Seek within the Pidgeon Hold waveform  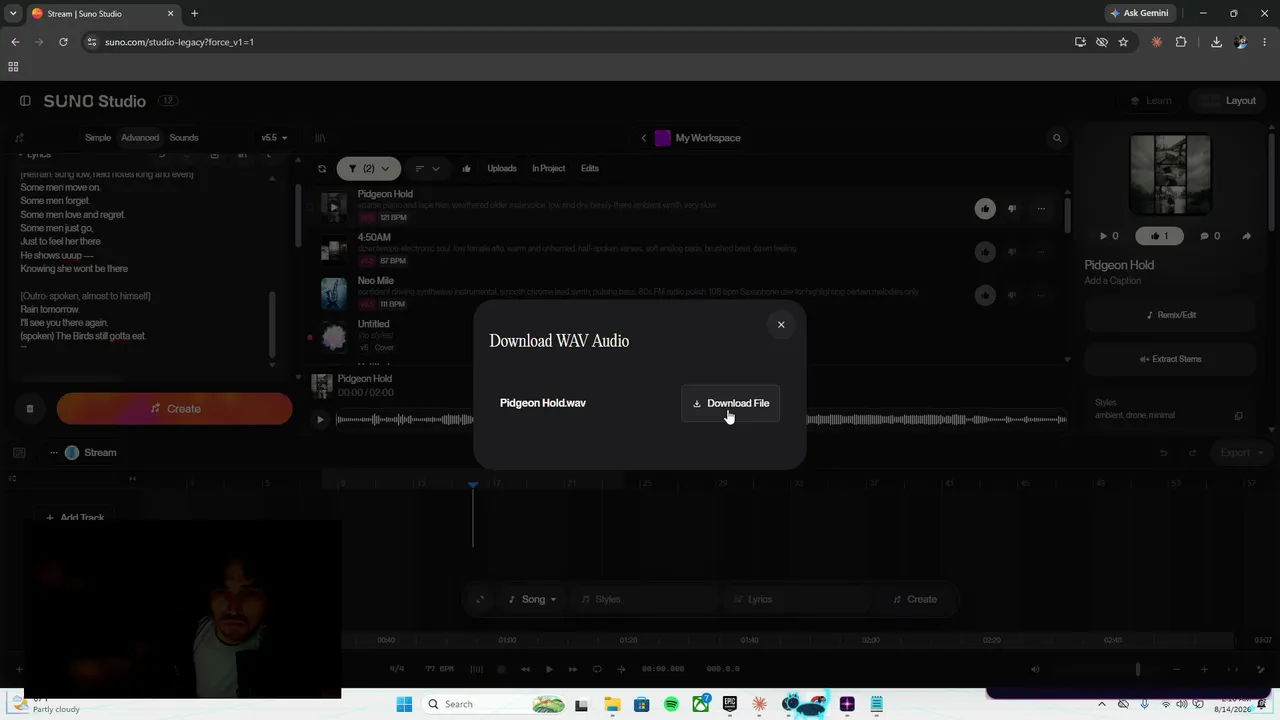tap(701, 420)
